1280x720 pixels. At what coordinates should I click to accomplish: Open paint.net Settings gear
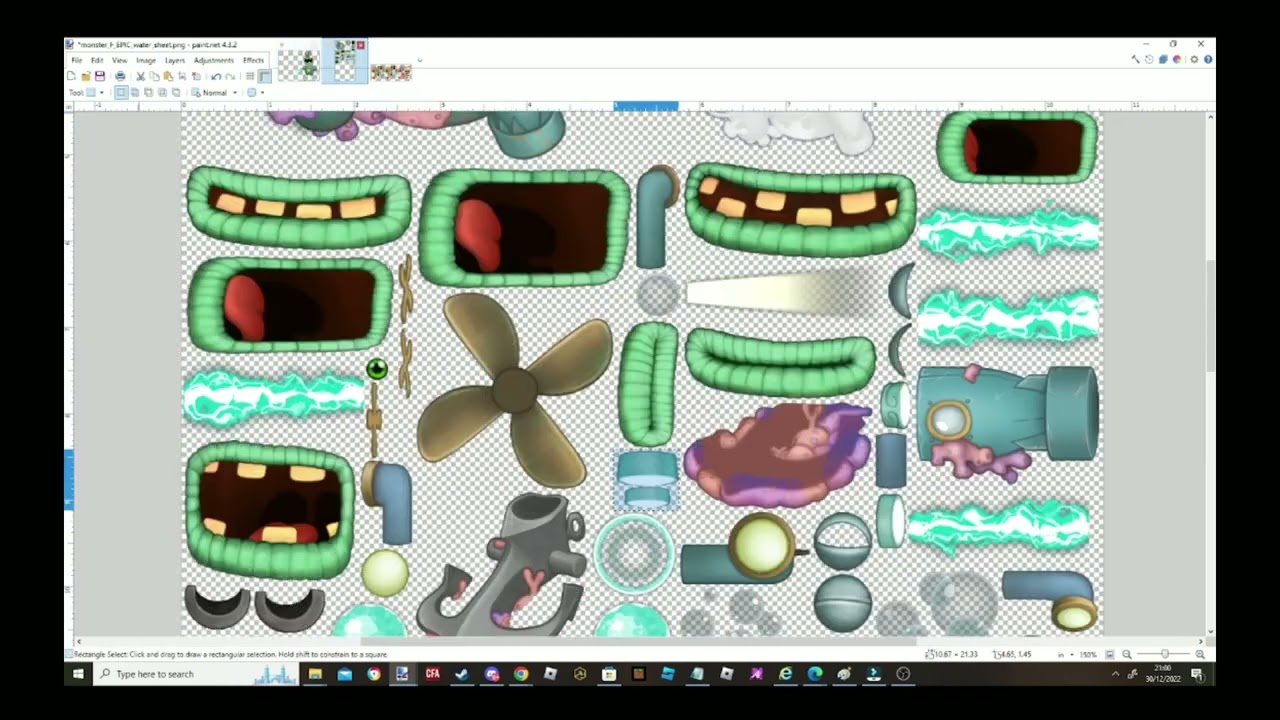coord(1194,59)
